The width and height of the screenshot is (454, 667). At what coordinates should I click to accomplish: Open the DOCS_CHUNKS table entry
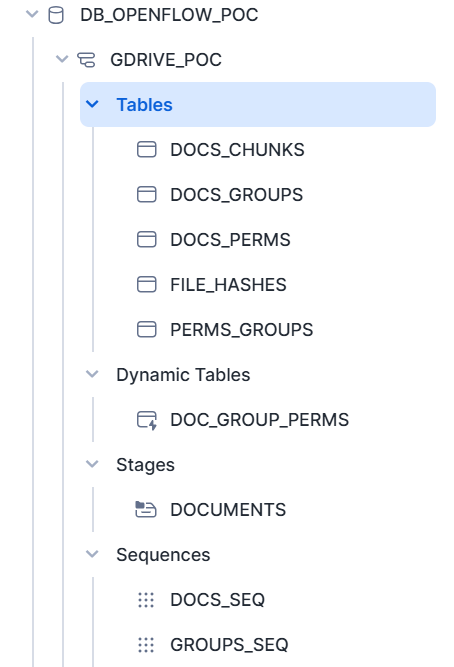coord(237,150)
